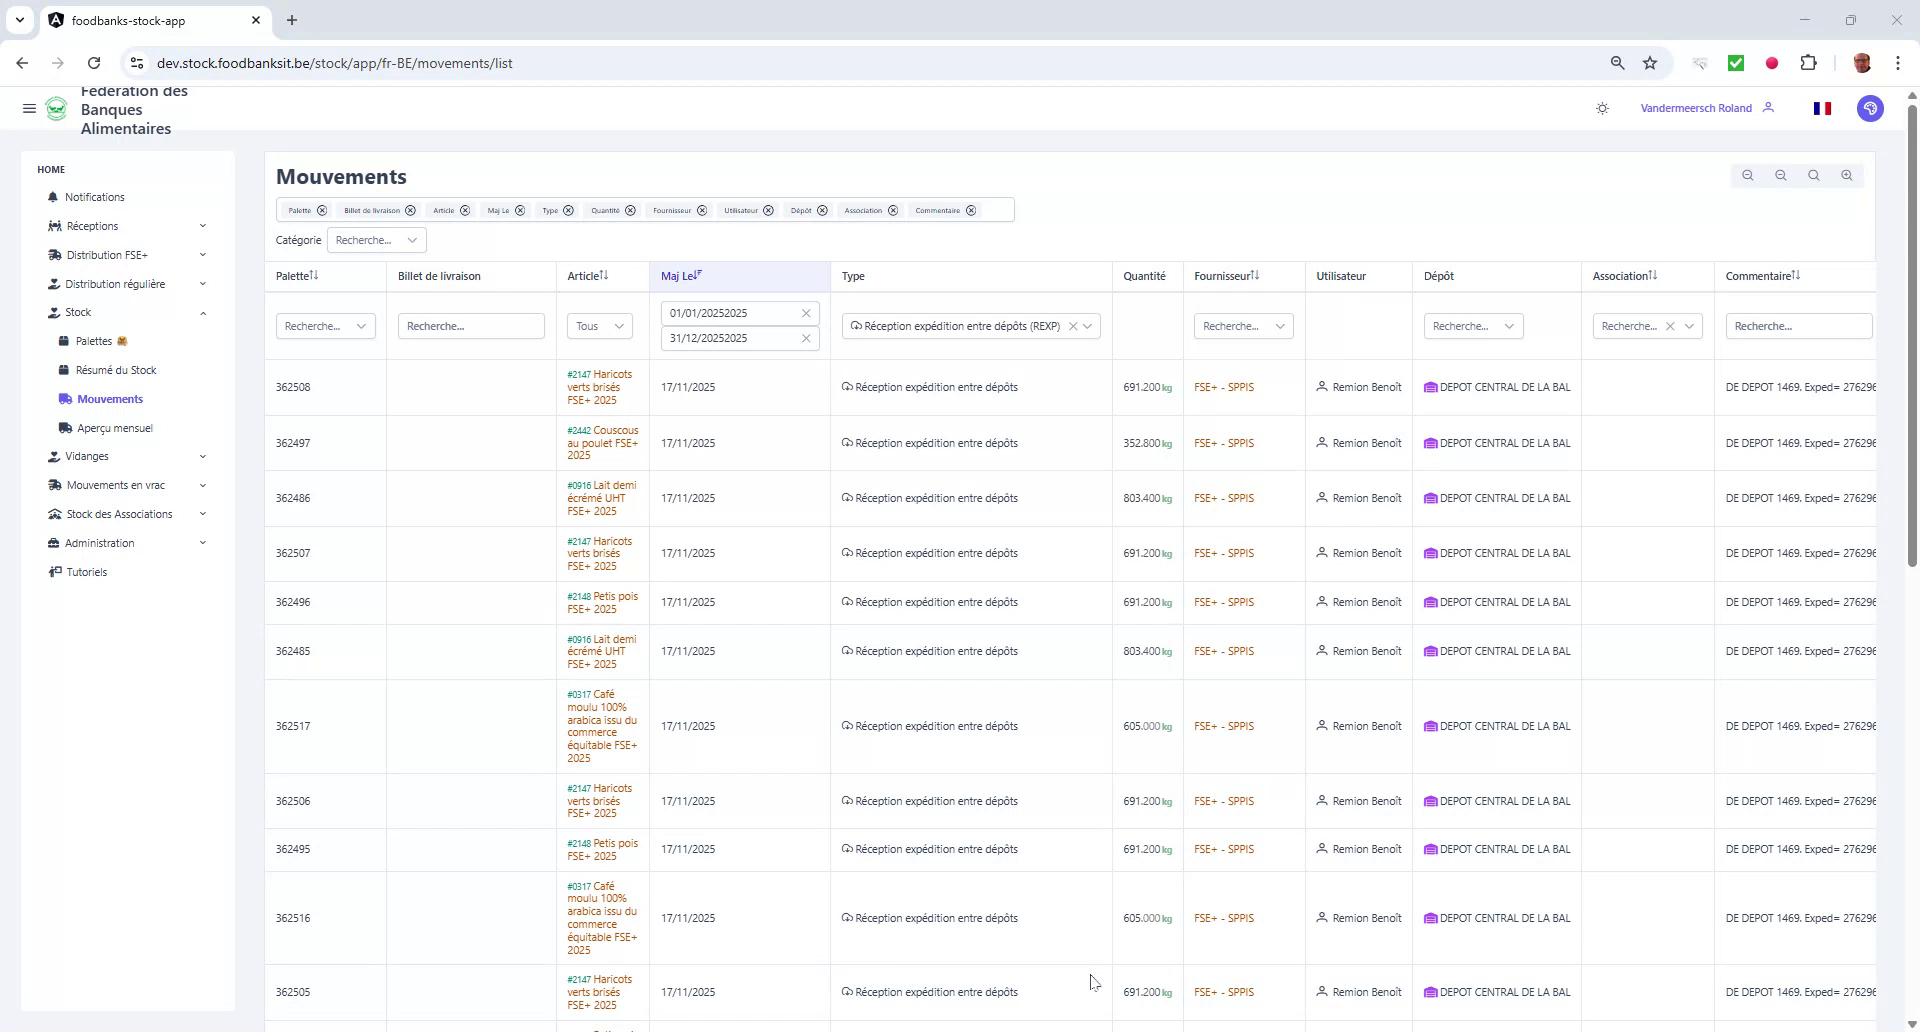Open the Article 'Tous' filter dropdown
Viewport: 1920px width, 1032px height.
point(600,326)
